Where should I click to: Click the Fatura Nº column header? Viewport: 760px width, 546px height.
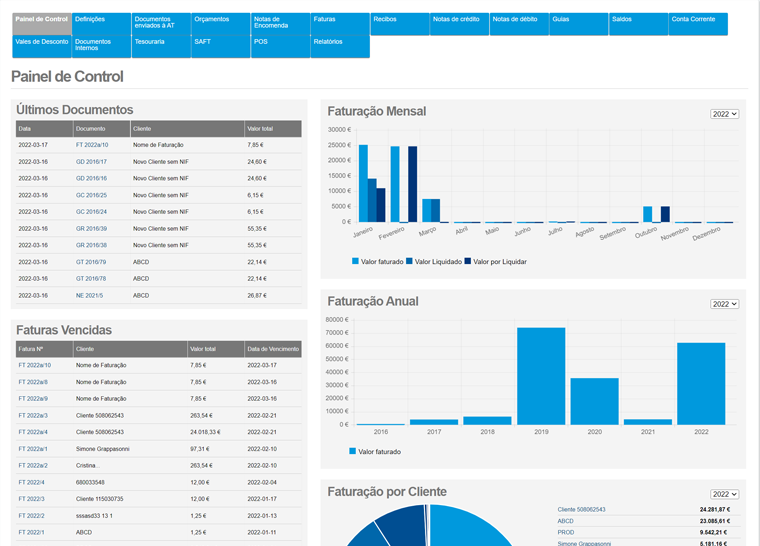pyautogui.click(x=44, y=349)
